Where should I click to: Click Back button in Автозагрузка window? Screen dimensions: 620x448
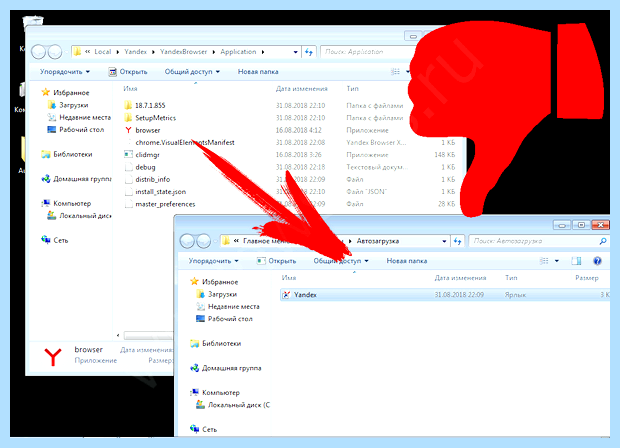pyautogui.click(x=187, y=241)
